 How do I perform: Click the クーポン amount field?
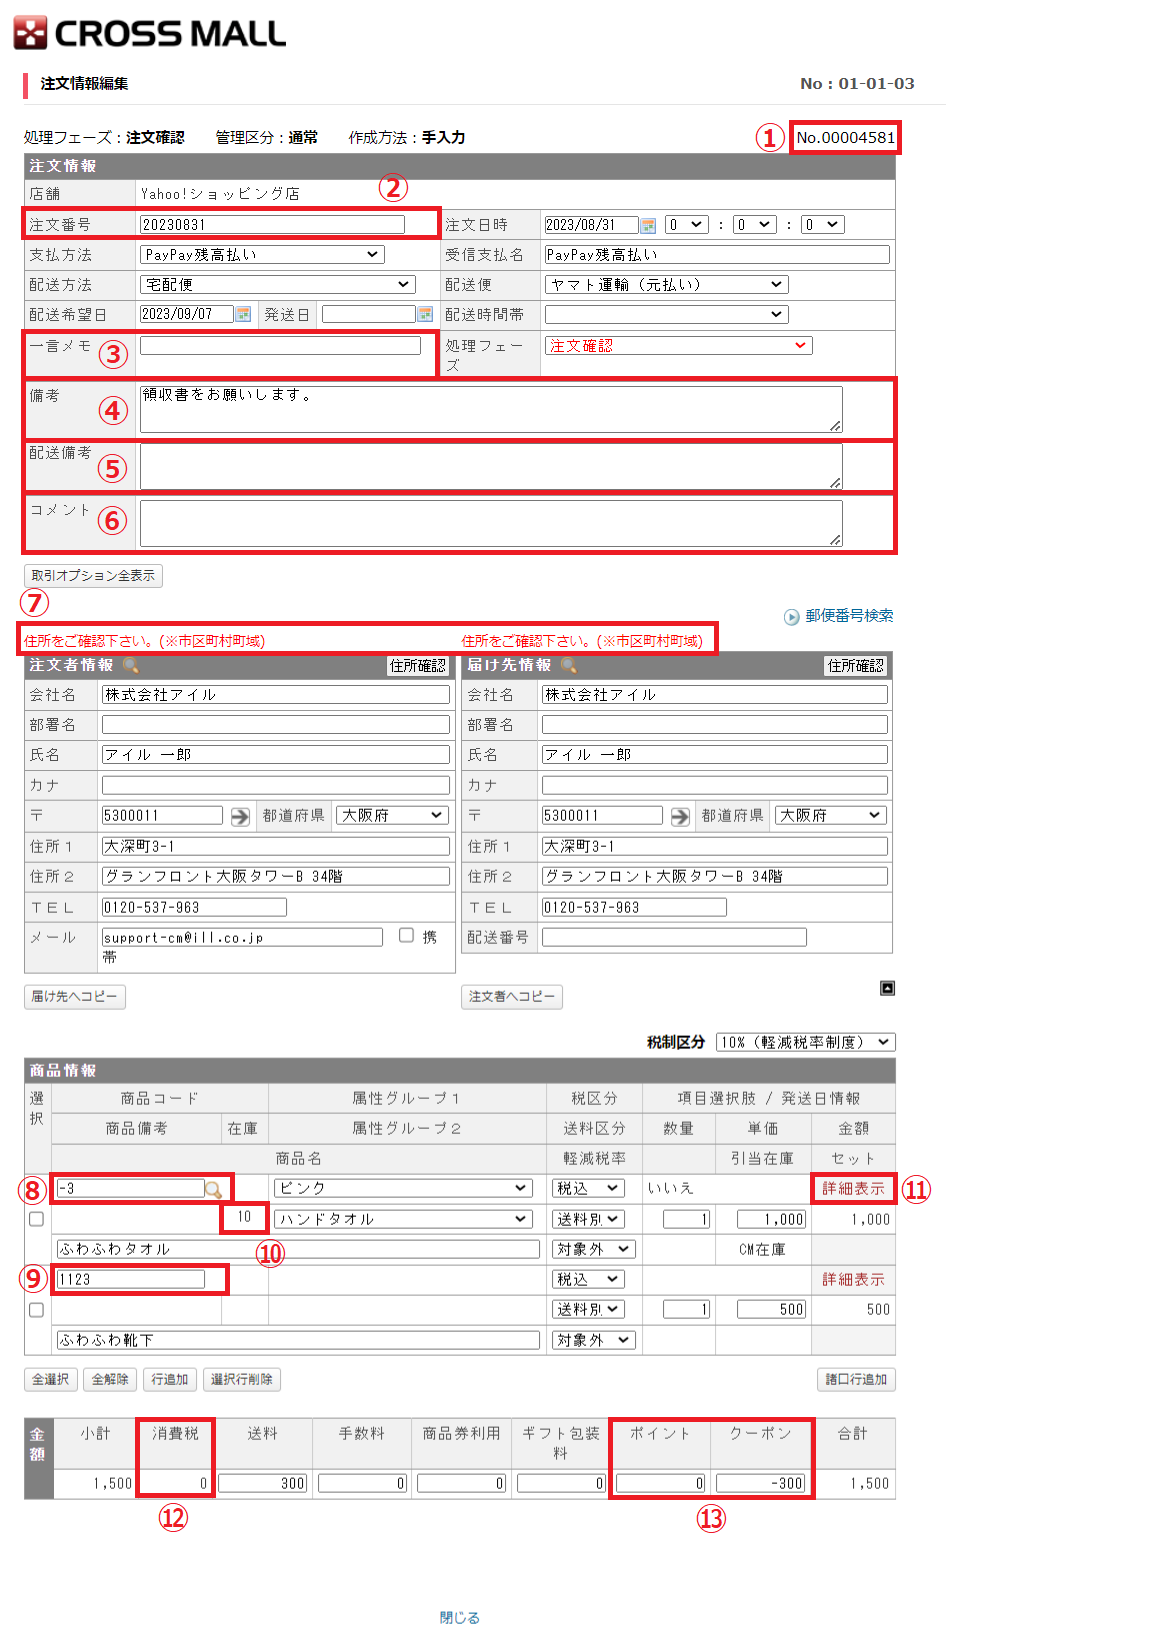point(760,1483)
